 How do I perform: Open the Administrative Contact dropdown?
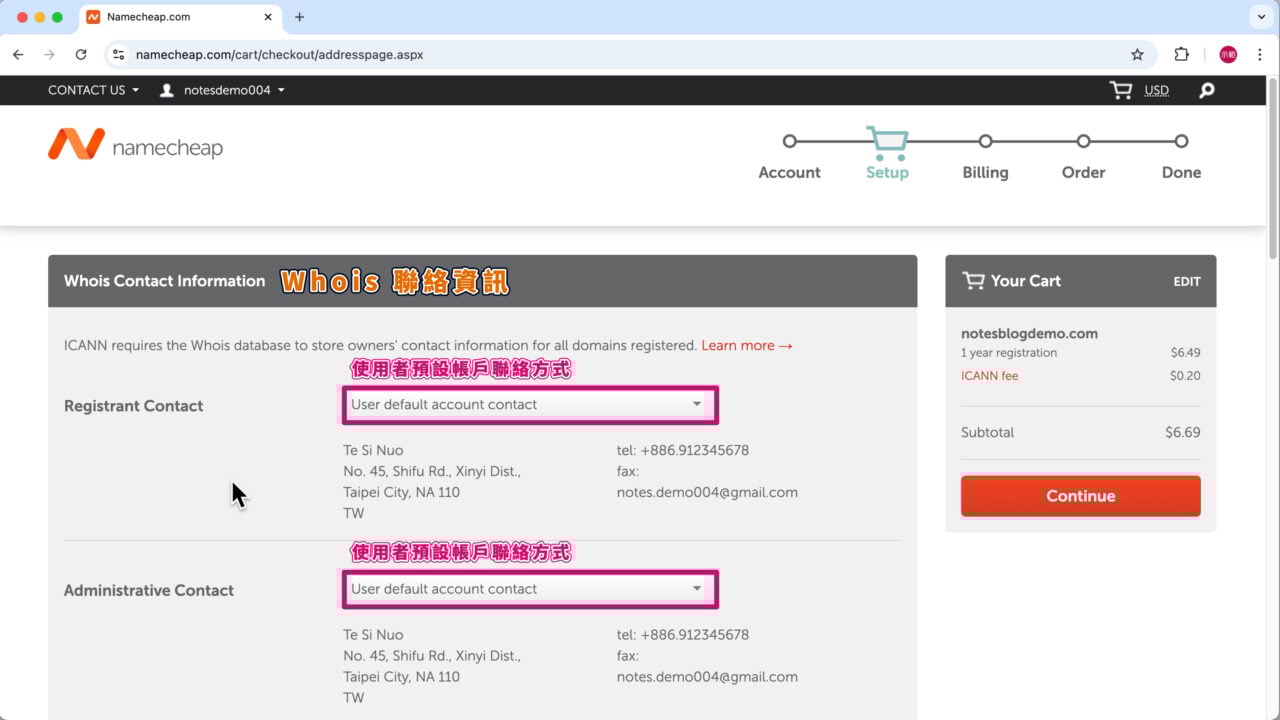click(529, 589)
